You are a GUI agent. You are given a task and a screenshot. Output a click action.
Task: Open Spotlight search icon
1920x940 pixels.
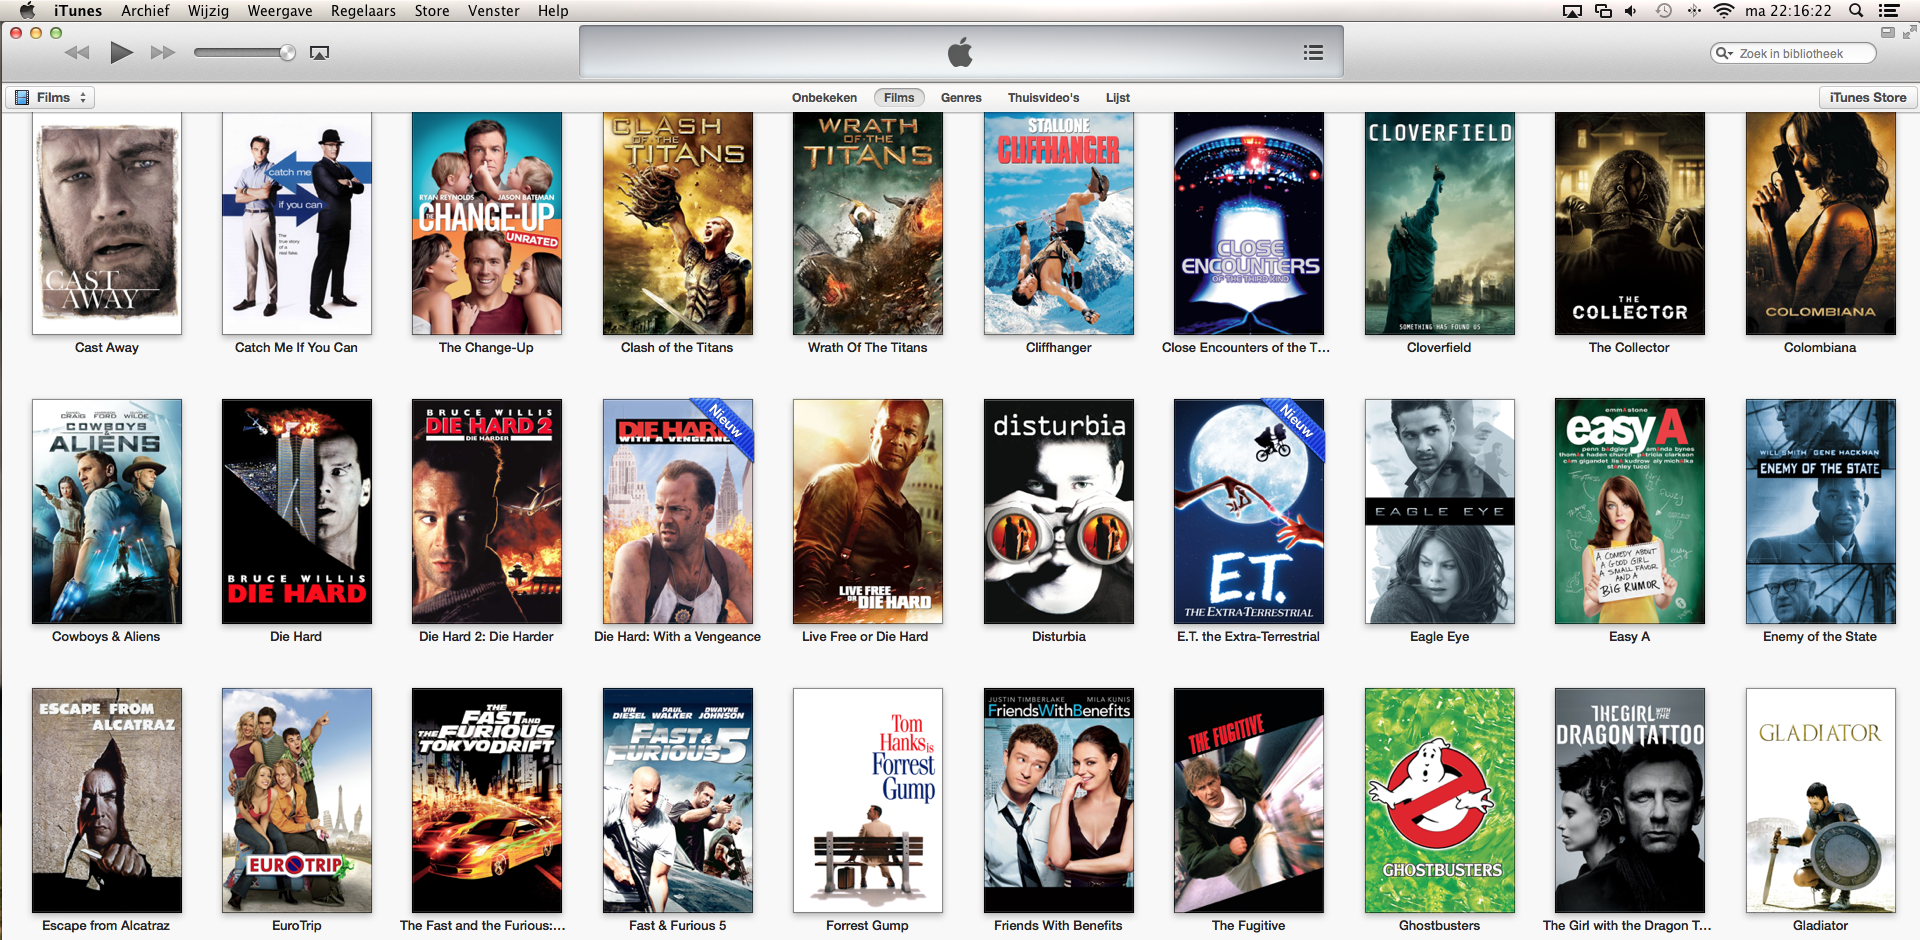tap(1856, 11)
